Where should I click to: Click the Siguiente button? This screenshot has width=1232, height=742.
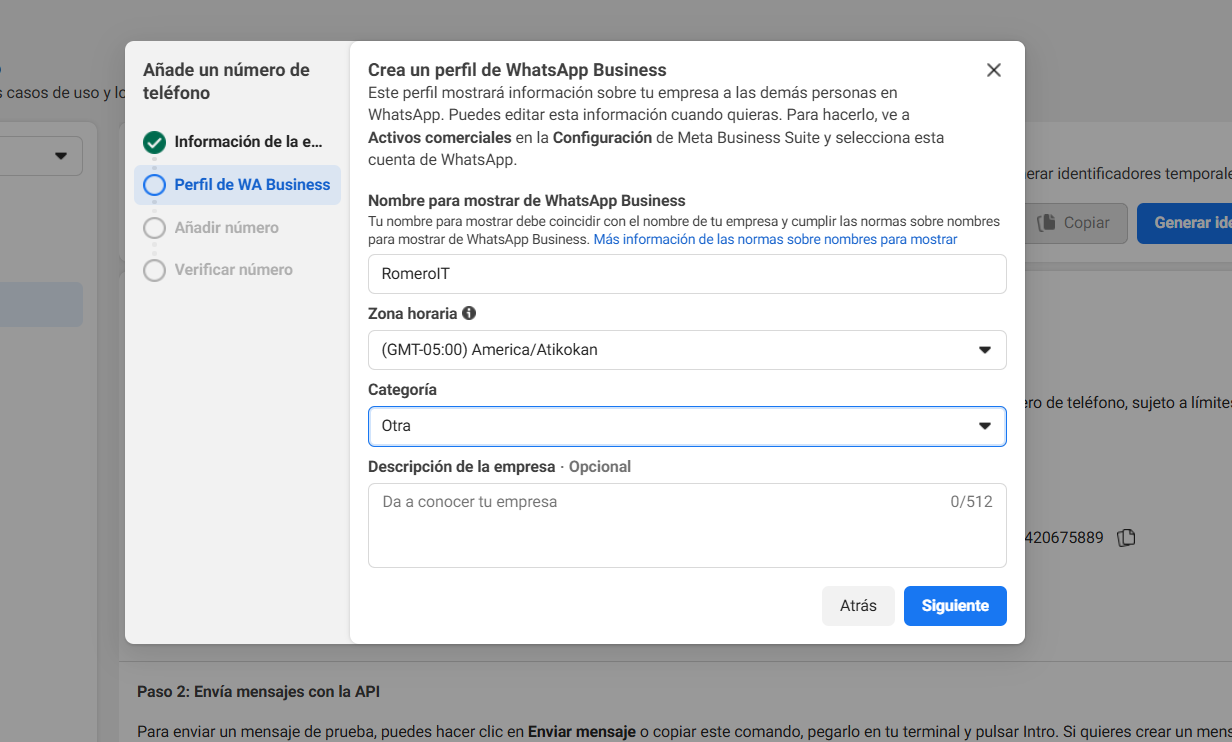click(x=955, y=606)
